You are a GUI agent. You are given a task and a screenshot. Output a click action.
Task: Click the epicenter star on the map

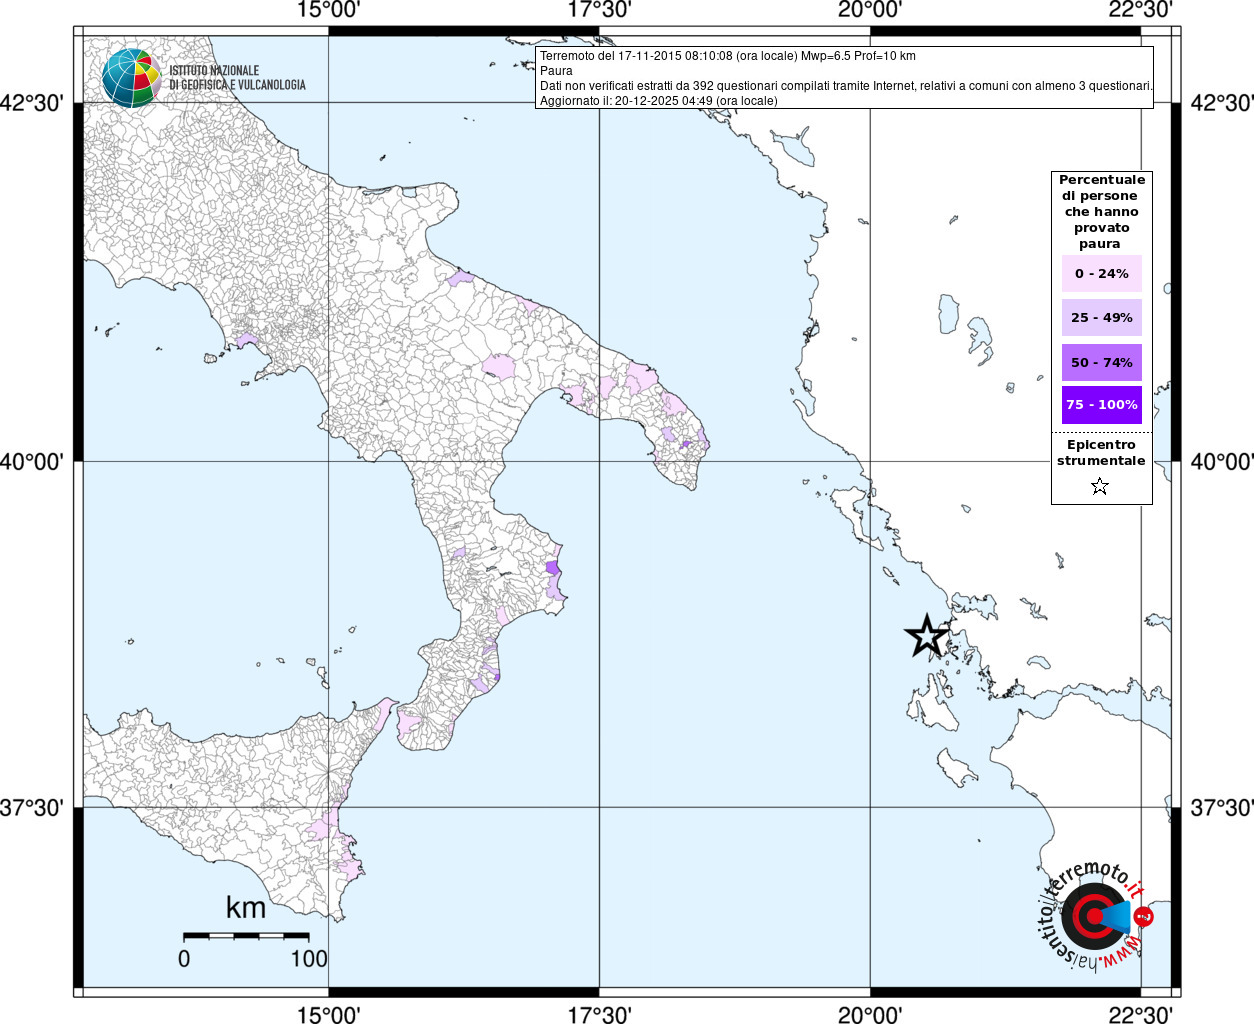[x=927, y=636]
